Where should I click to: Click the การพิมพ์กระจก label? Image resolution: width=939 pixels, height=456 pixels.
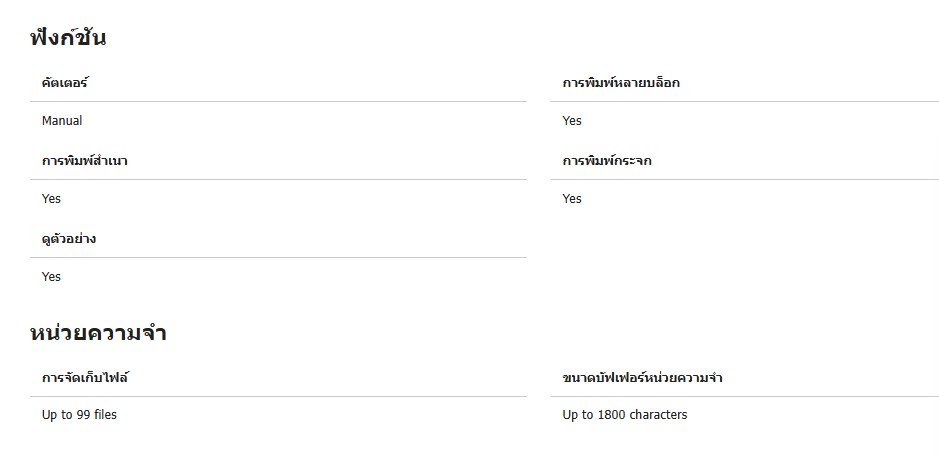[607, 161]
